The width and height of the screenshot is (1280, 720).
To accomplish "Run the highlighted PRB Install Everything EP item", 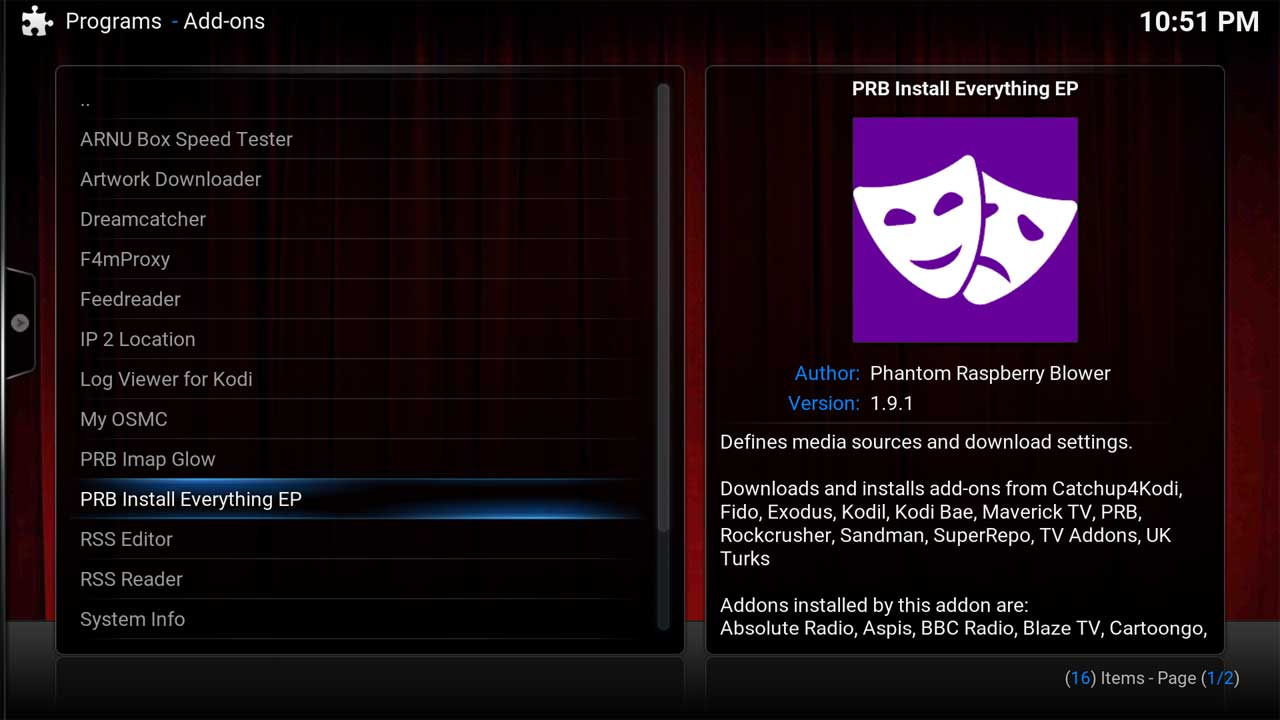I will [358, 499].
